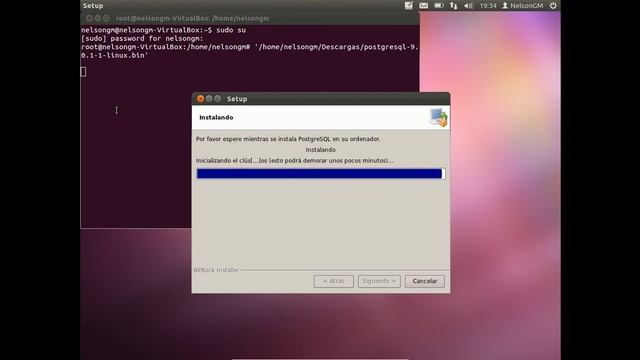Open the notes indicator in top panel
Screen dimensions: 640x360
coord(409,5)
